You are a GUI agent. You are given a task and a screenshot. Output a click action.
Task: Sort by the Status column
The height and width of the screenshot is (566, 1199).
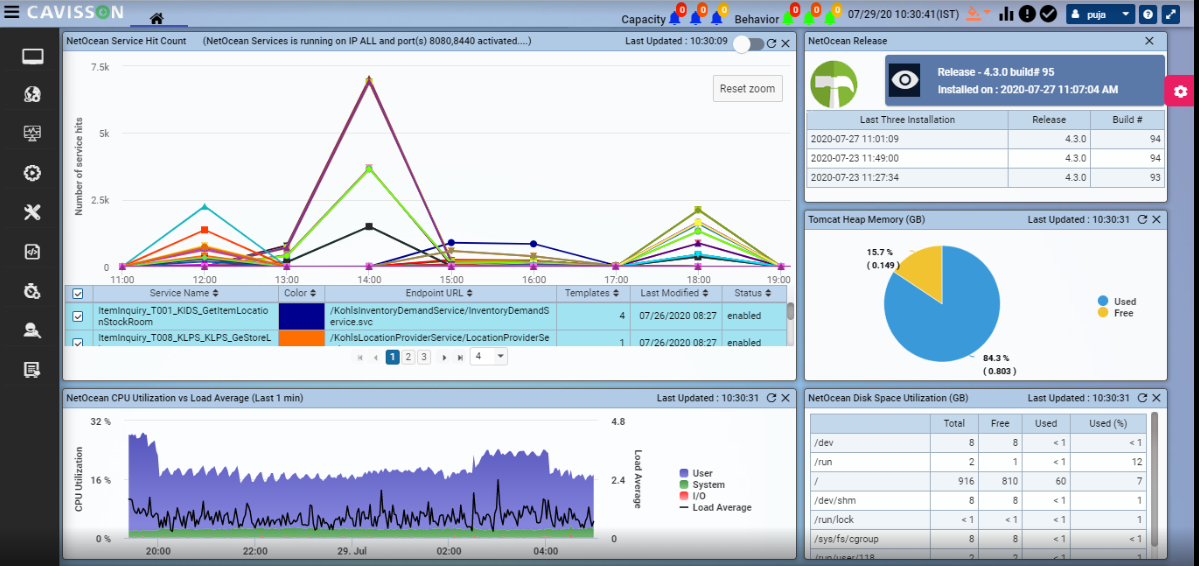click(x=752, y=293)
